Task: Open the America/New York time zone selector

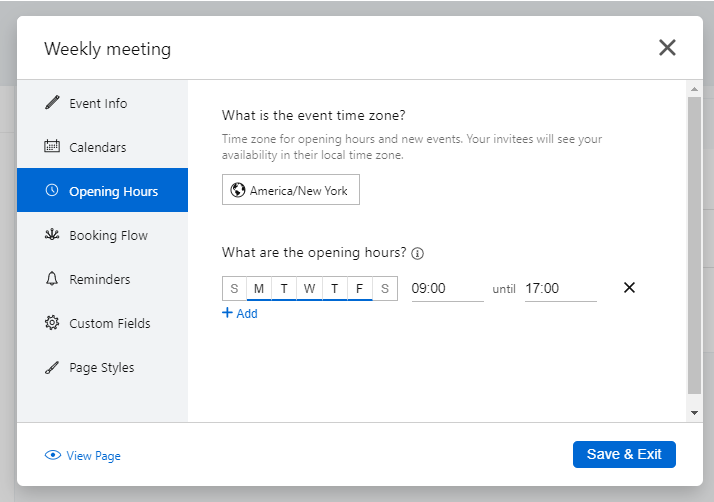Action: click(290, 190)
